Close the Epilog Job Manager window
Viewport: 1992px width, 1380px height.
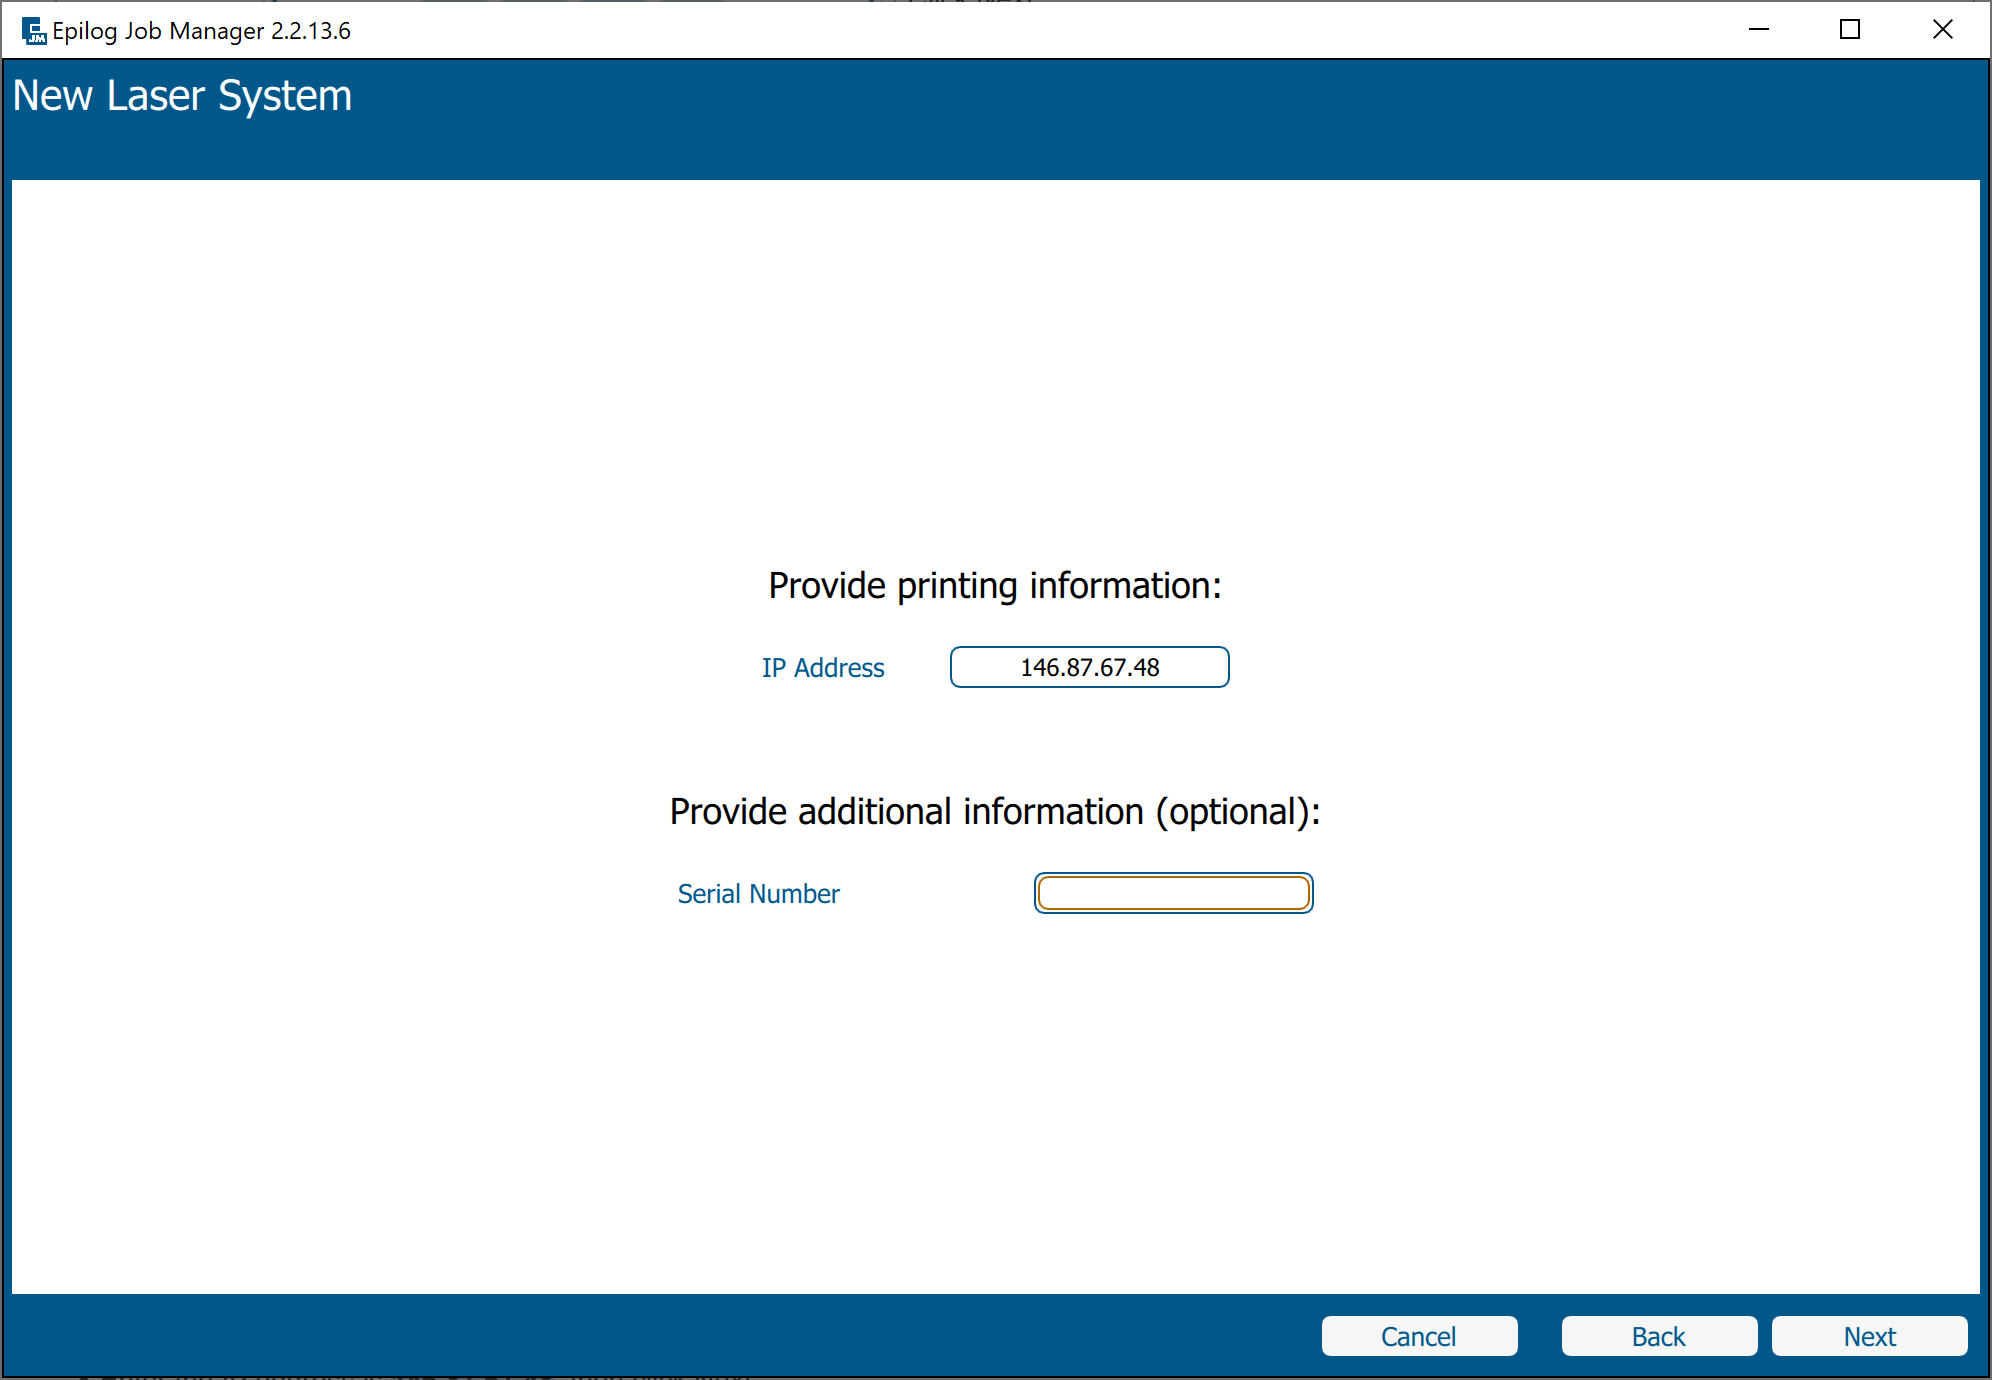(x=1942, y=30)
